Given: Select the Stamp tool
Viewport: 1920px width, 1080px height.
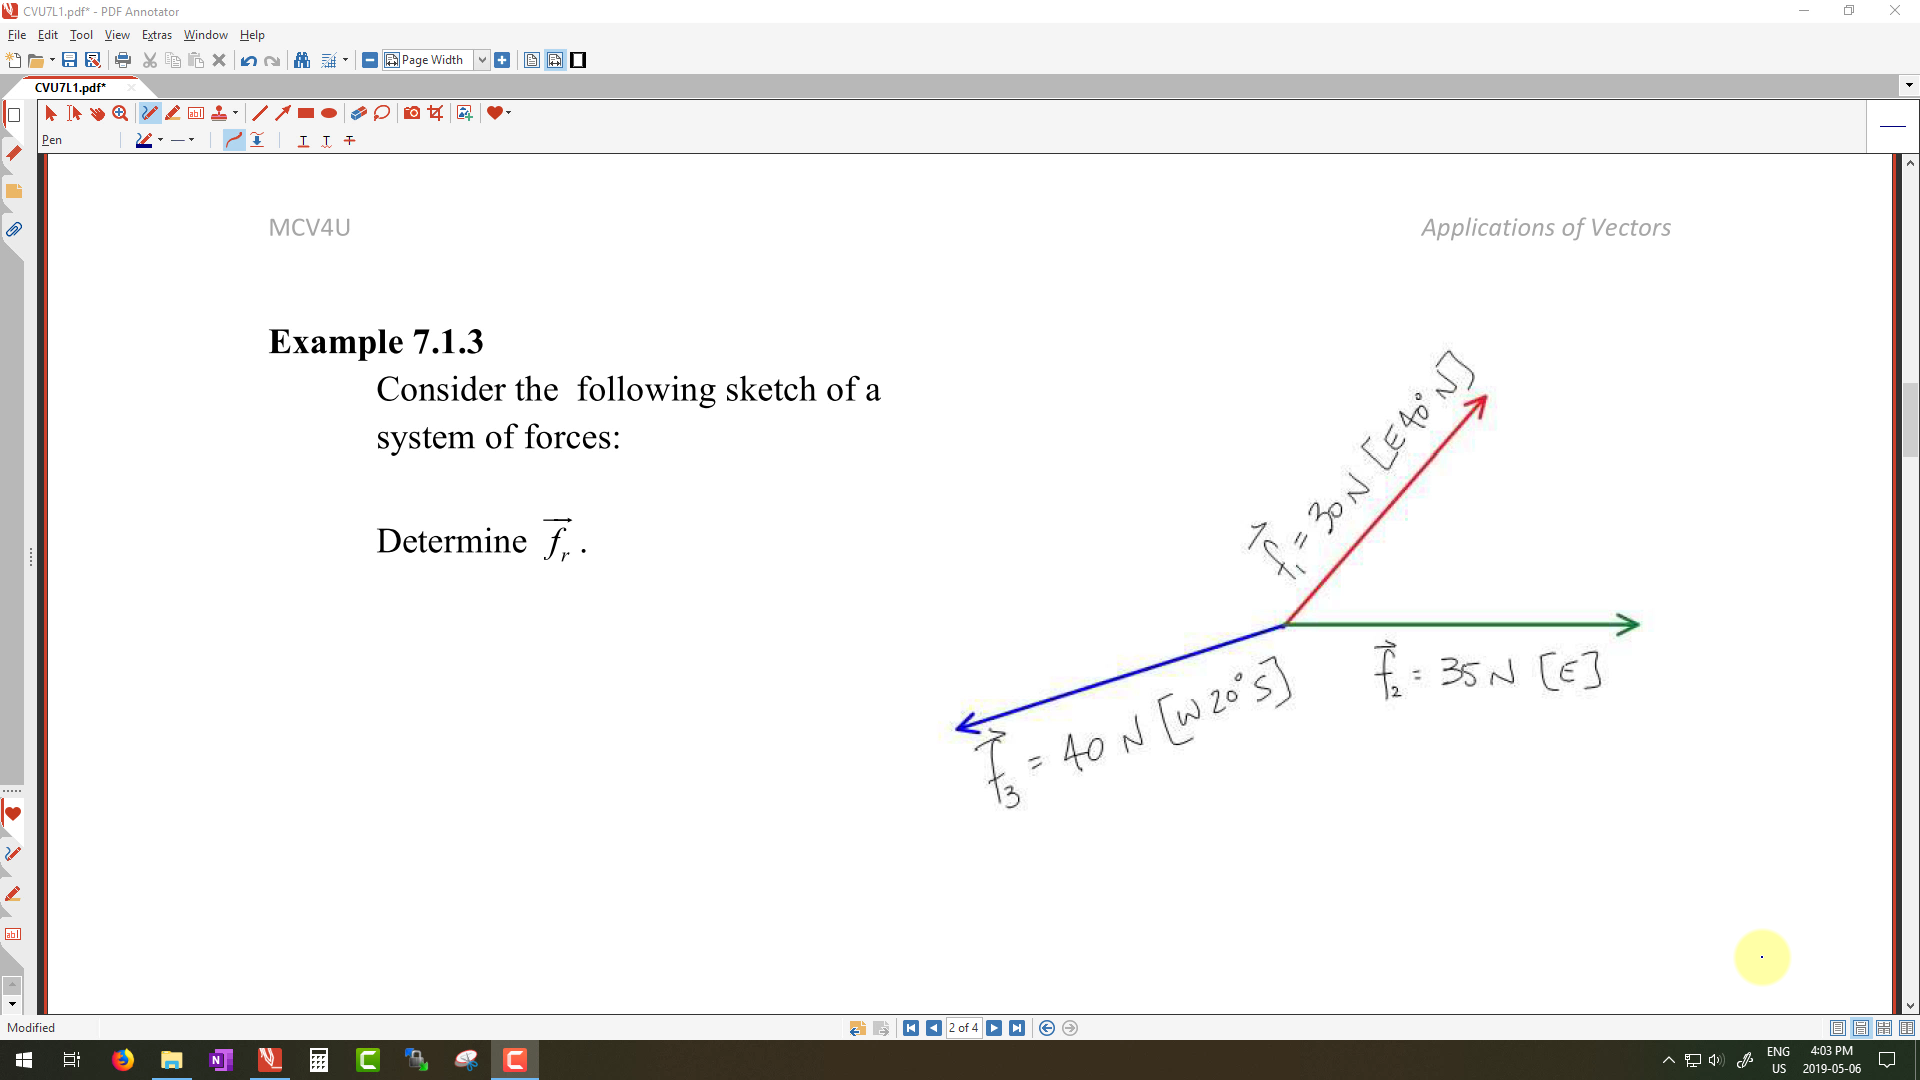Looking at the screenshot, I should (x=219, y=113).
